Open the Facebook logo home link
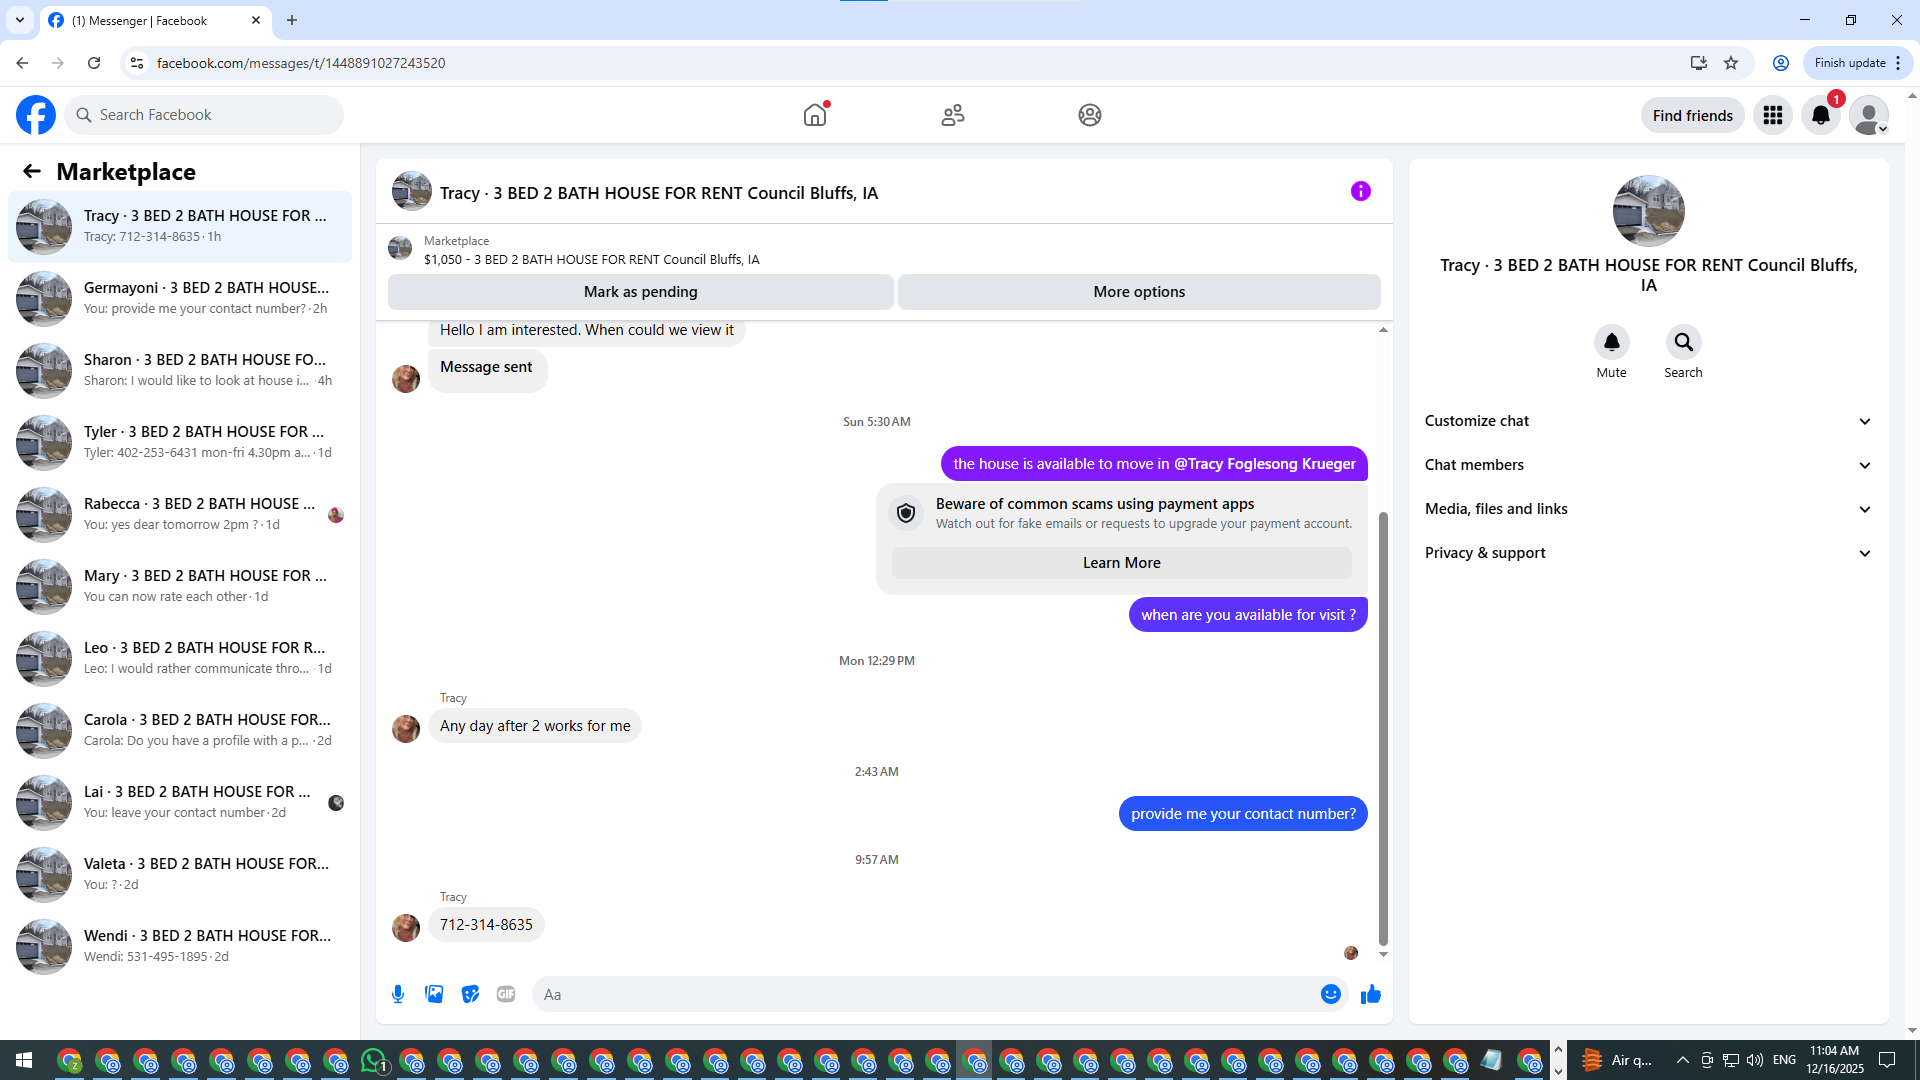Viewport: 1920px width, 1080px height. tap(36, 115)
